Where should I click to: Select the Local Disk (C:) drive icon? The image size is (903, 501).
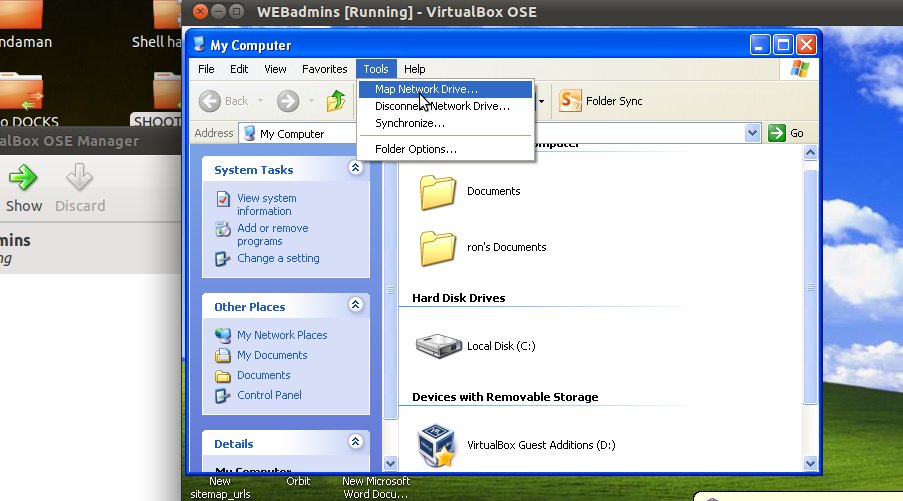[438, 346]
